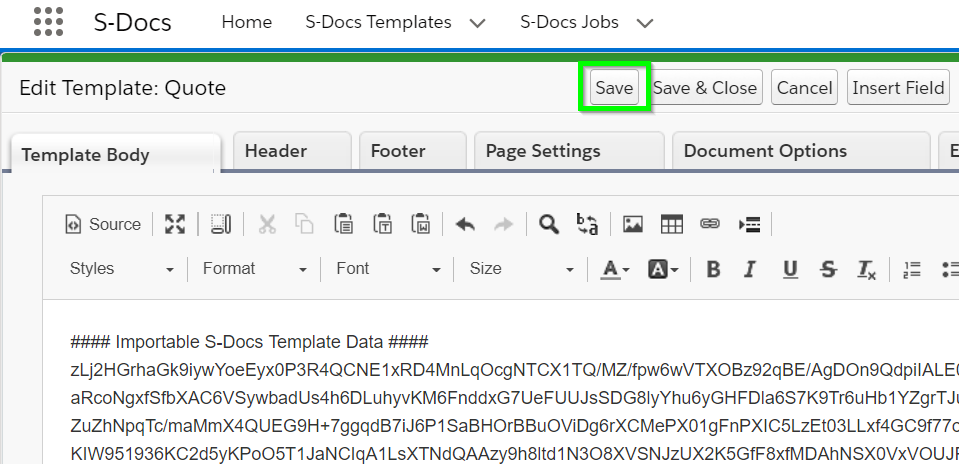Click the Save & Close button
The width and height of the screenshot is (959, 464).
[x=705, y=87]
